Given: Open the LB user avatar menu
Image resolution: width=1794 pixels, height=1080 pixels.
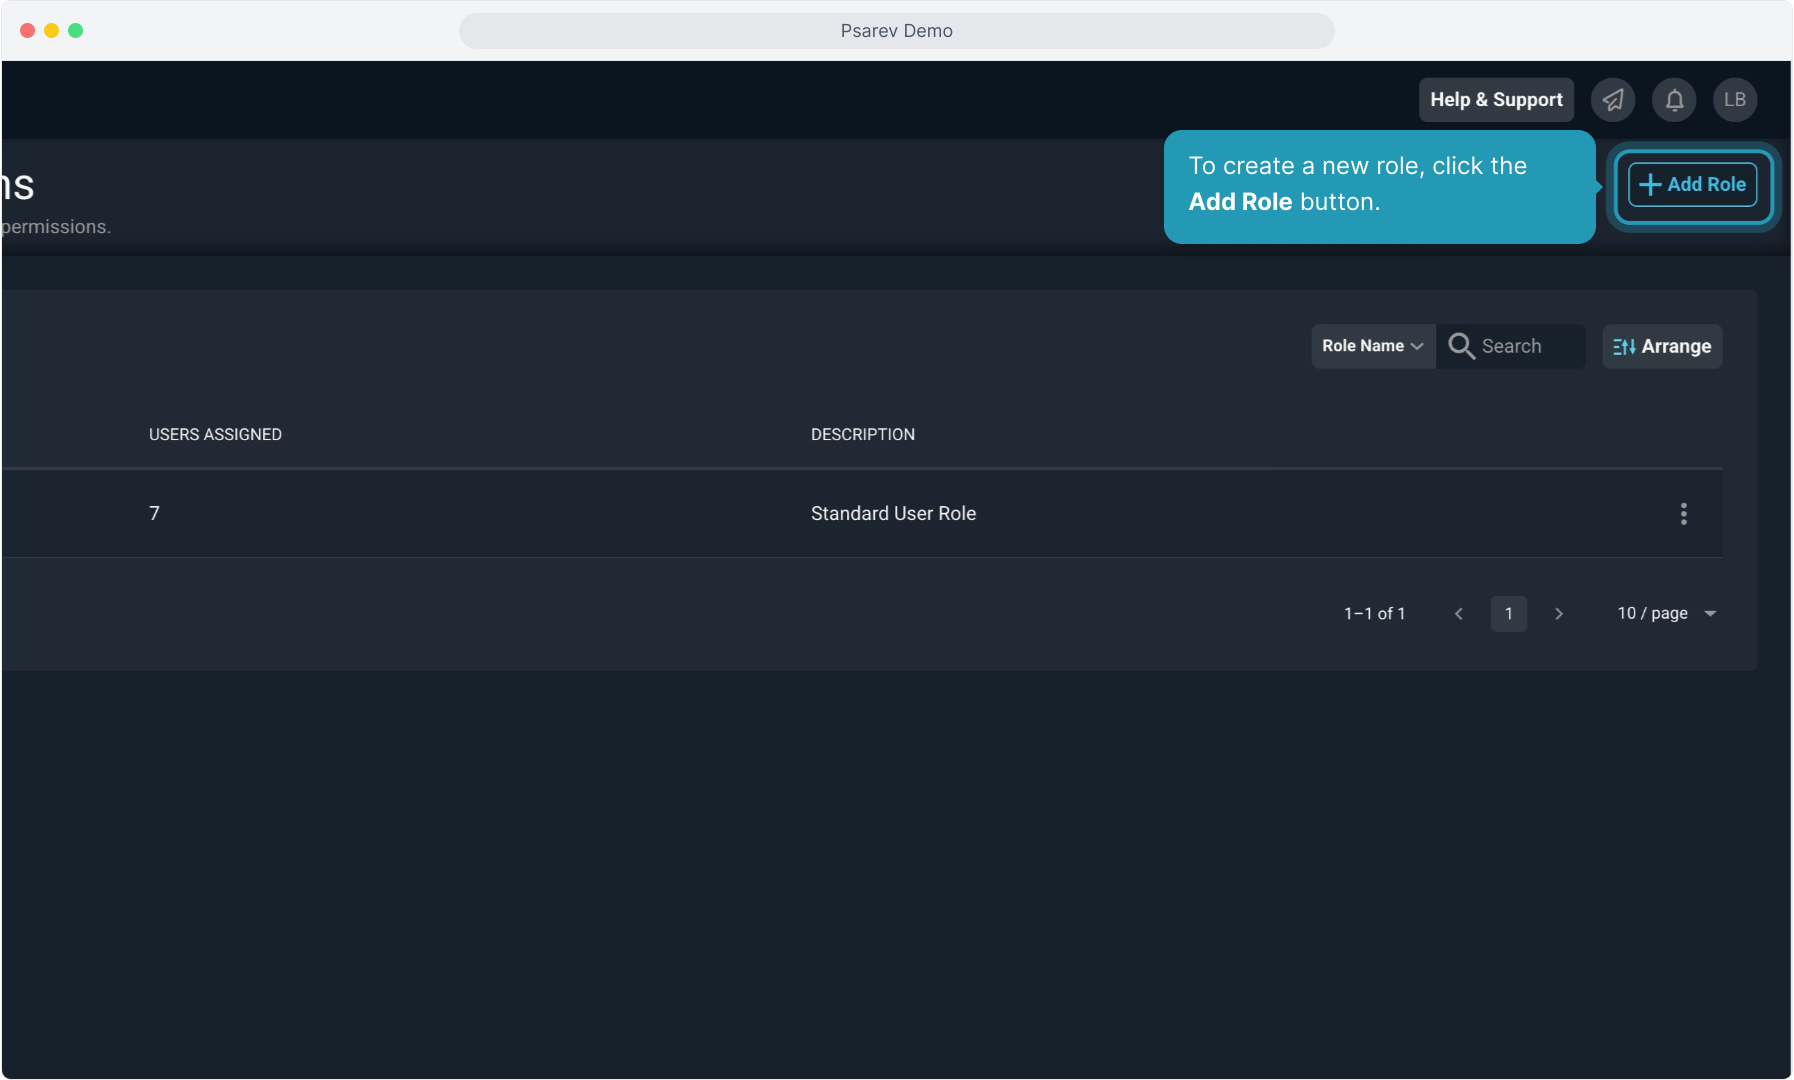Looking at the screenshot, I should (1734, 100).
